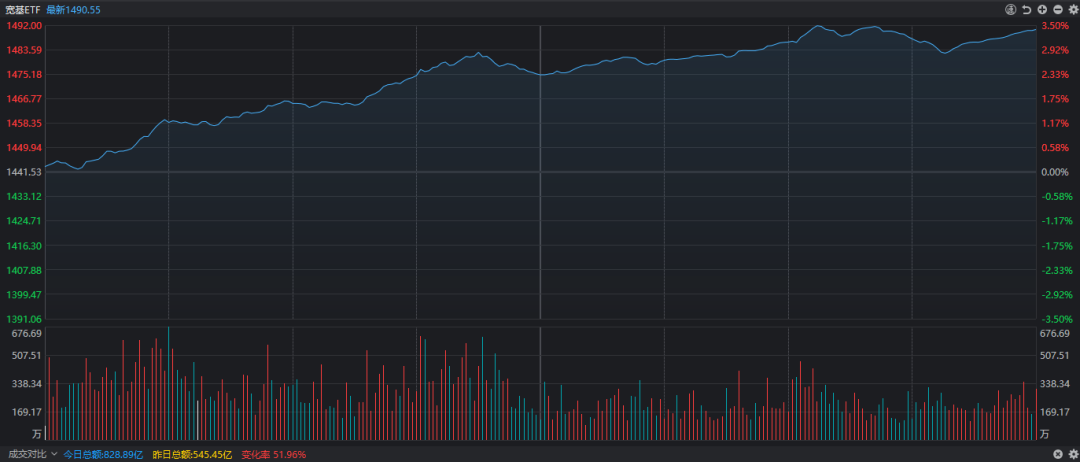Click the 万 unit label at bottom left
1080x462 pixels.
coord(36,434)
